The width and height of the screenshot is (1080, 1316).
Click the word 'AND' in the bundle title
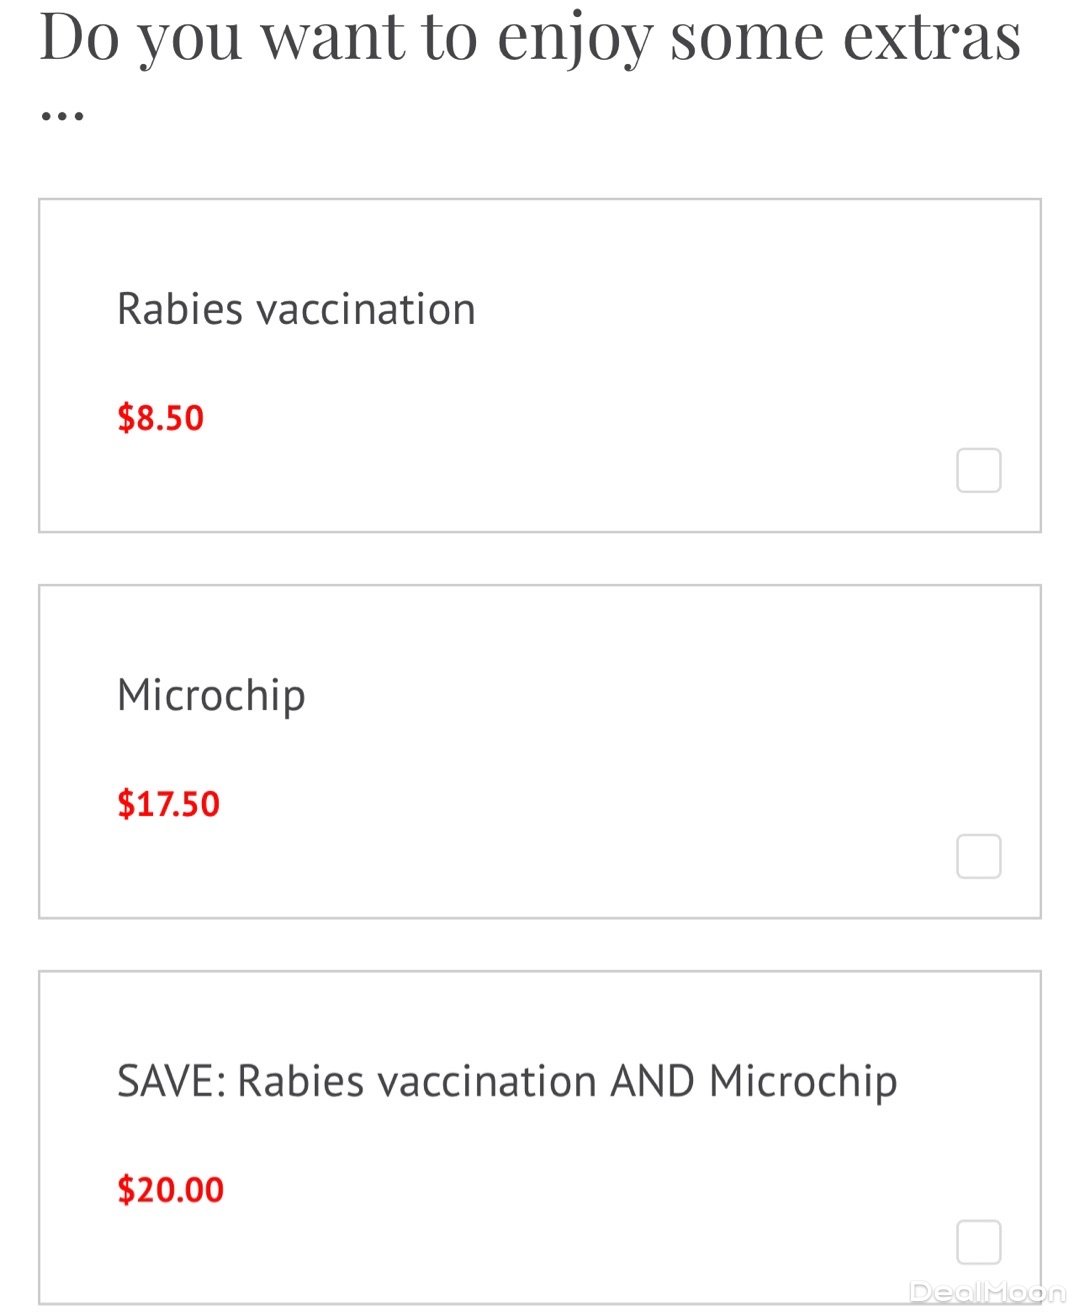[652, 1081]
